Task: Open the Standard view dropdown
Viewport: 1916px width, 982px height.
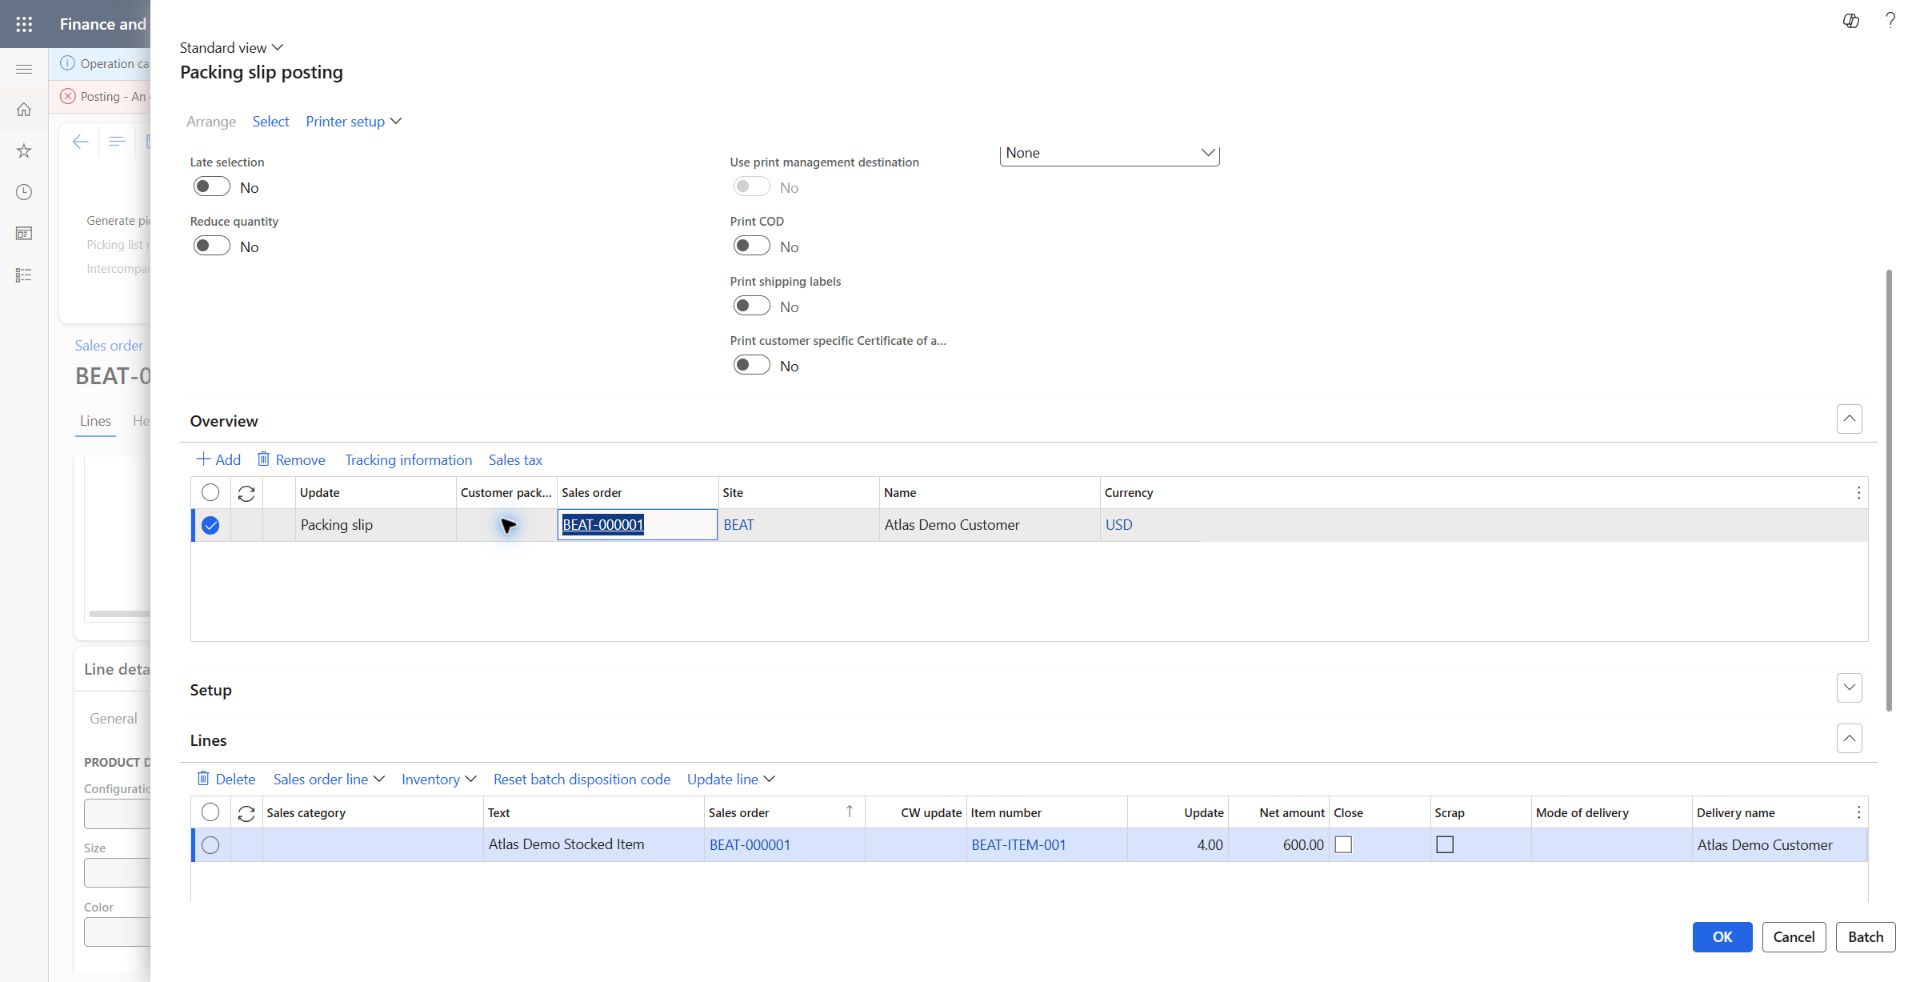Action: [x=232, y=48]
